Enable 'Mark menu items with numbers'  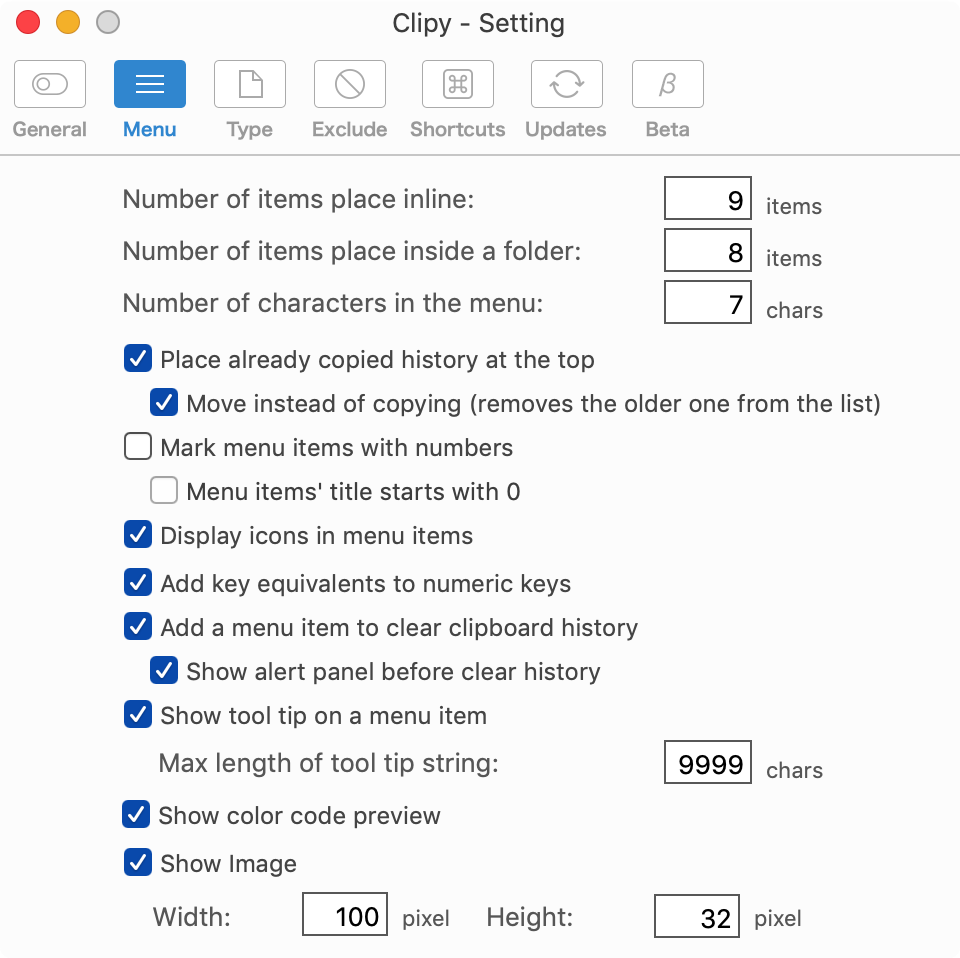137,447
